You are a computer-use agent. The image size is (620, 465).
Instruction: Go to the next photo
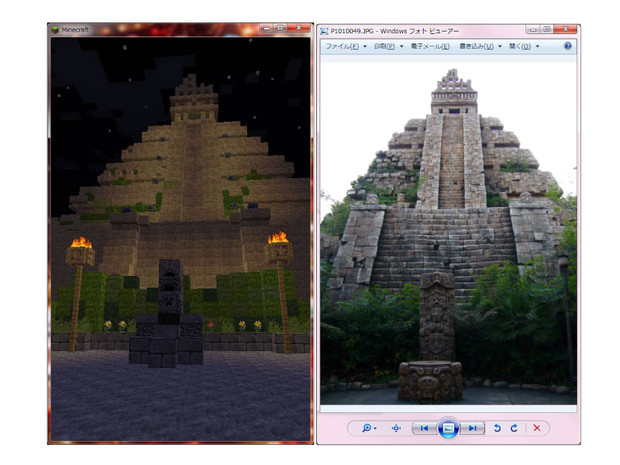472,428
